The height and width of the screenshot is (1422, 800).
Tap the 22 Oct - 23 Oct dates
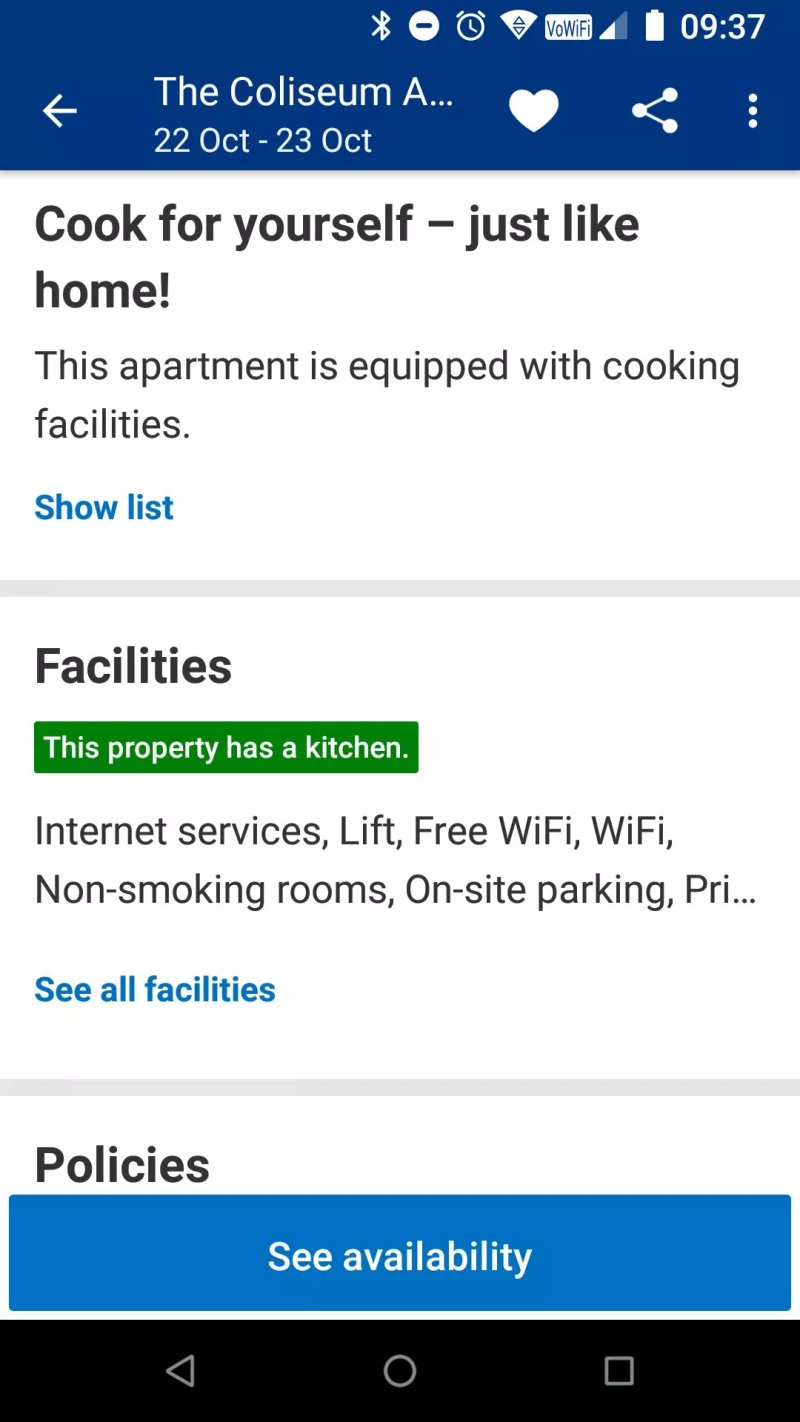[x=263, y=140]
